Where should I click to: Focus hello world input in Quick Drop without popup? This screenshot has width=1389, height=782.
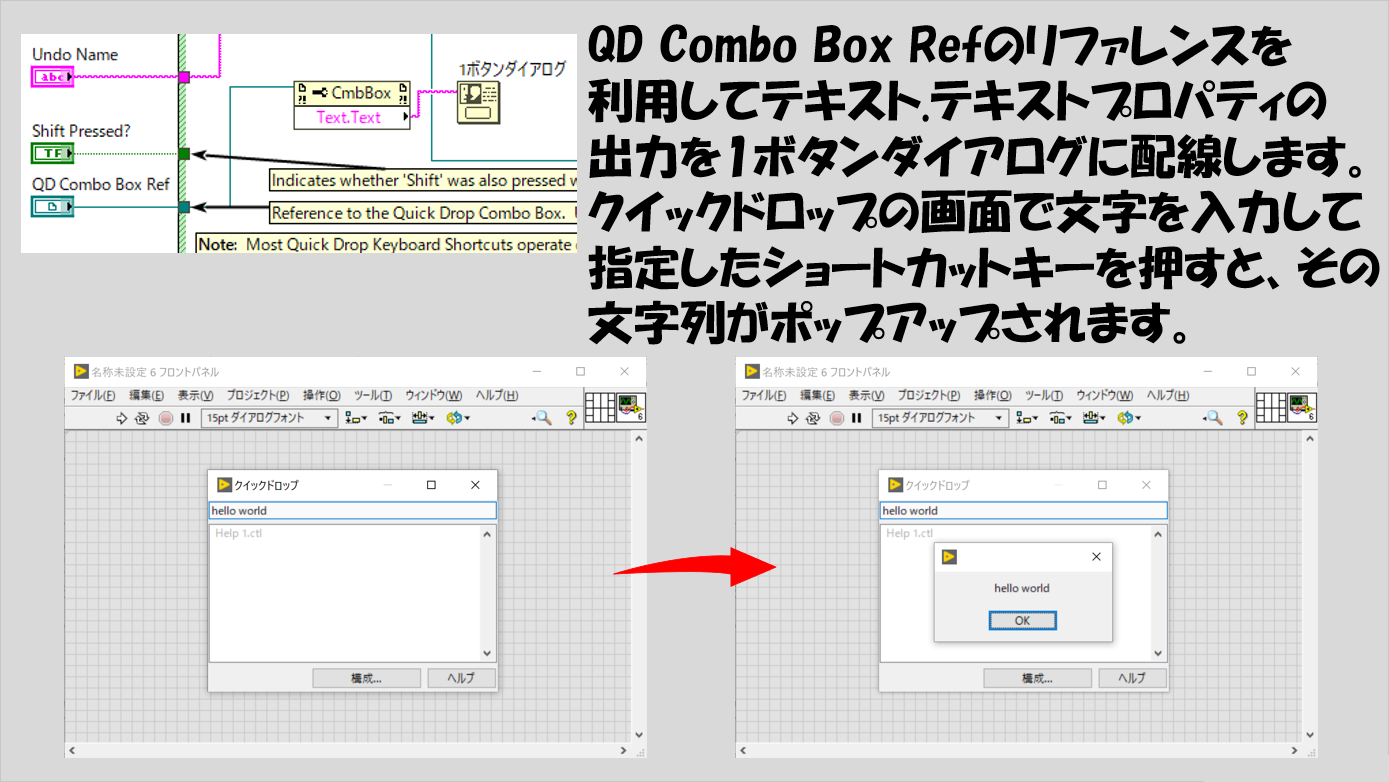[352, 511]
